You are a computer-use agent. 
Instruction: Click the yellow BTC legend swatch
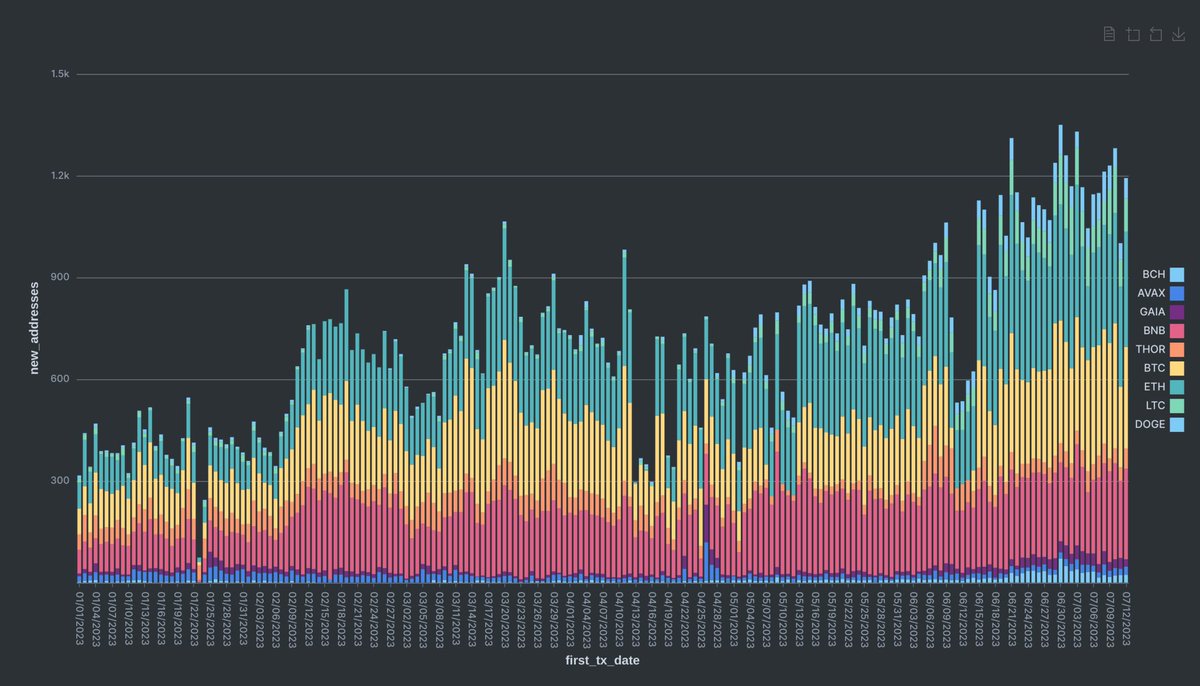pos(1177,369)
